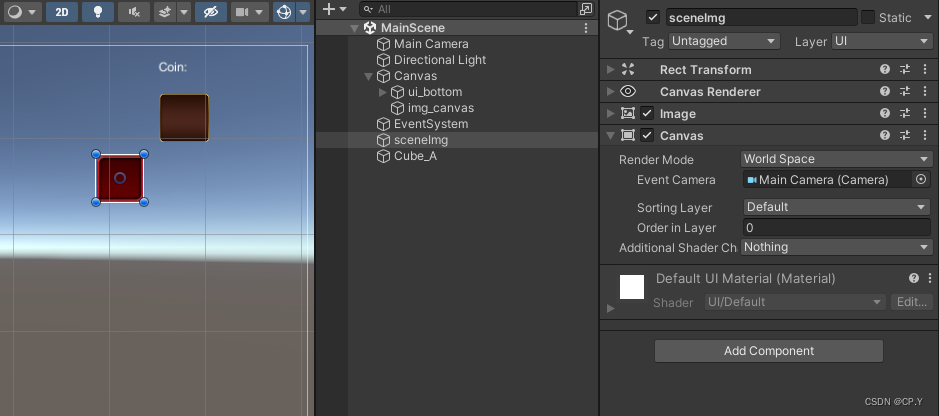
Task: Open Canvas component more options menu
Action: pos(923,136)
